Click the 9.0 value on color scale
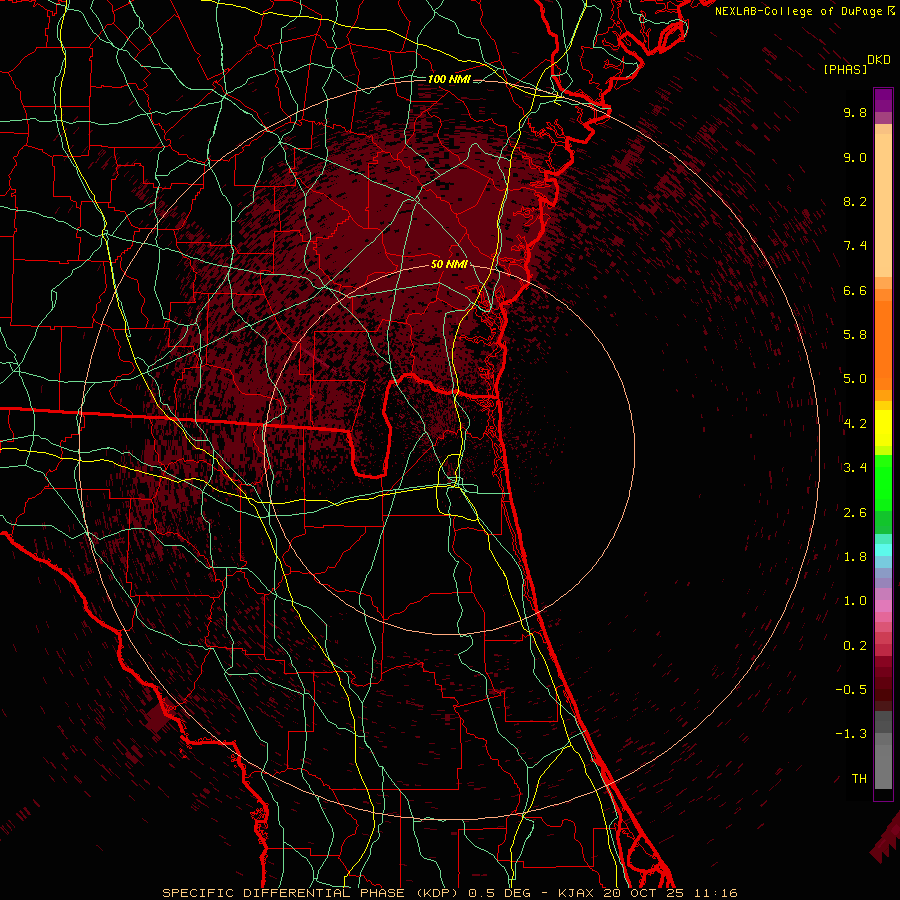 click(x=855, y=157)
